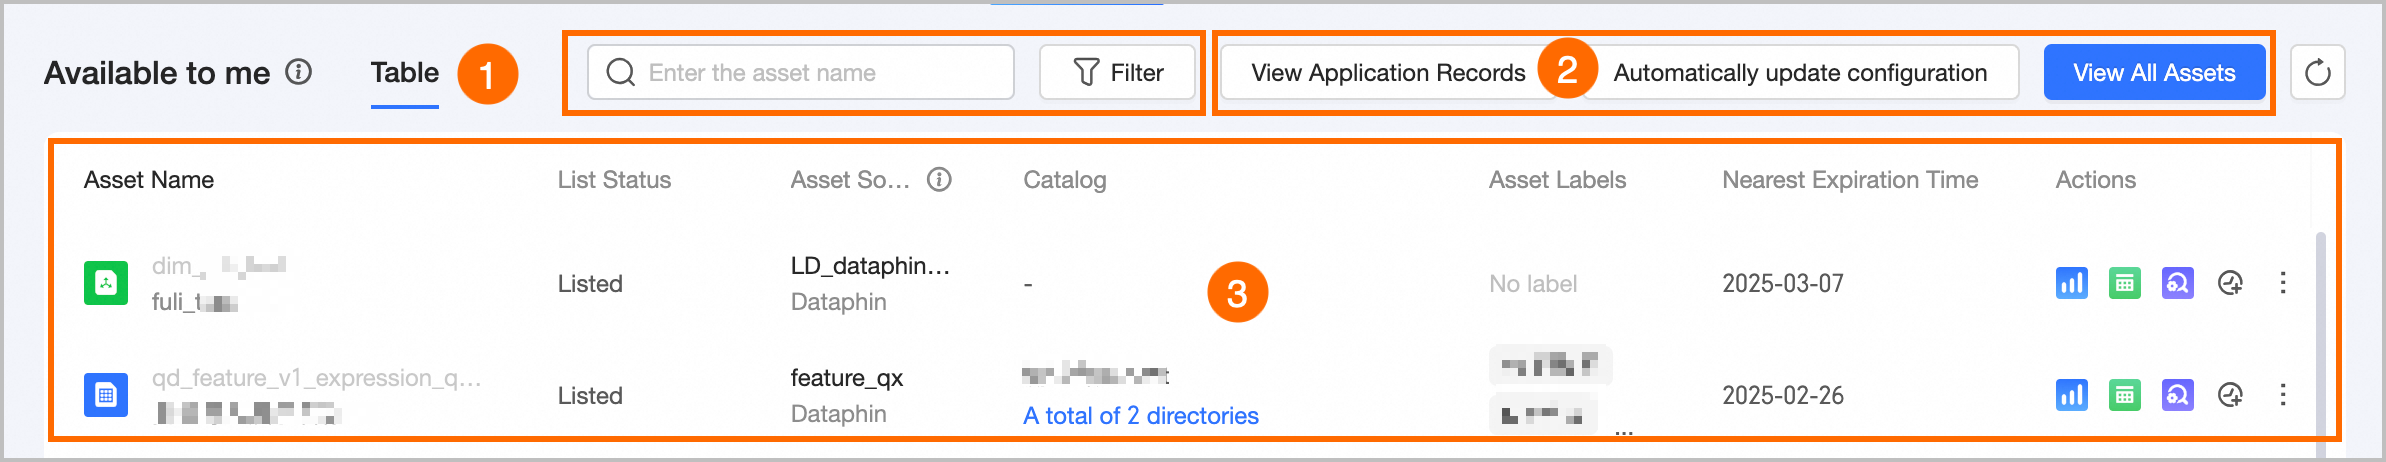
Task: Switch to the Table tab
Action: 404,73
